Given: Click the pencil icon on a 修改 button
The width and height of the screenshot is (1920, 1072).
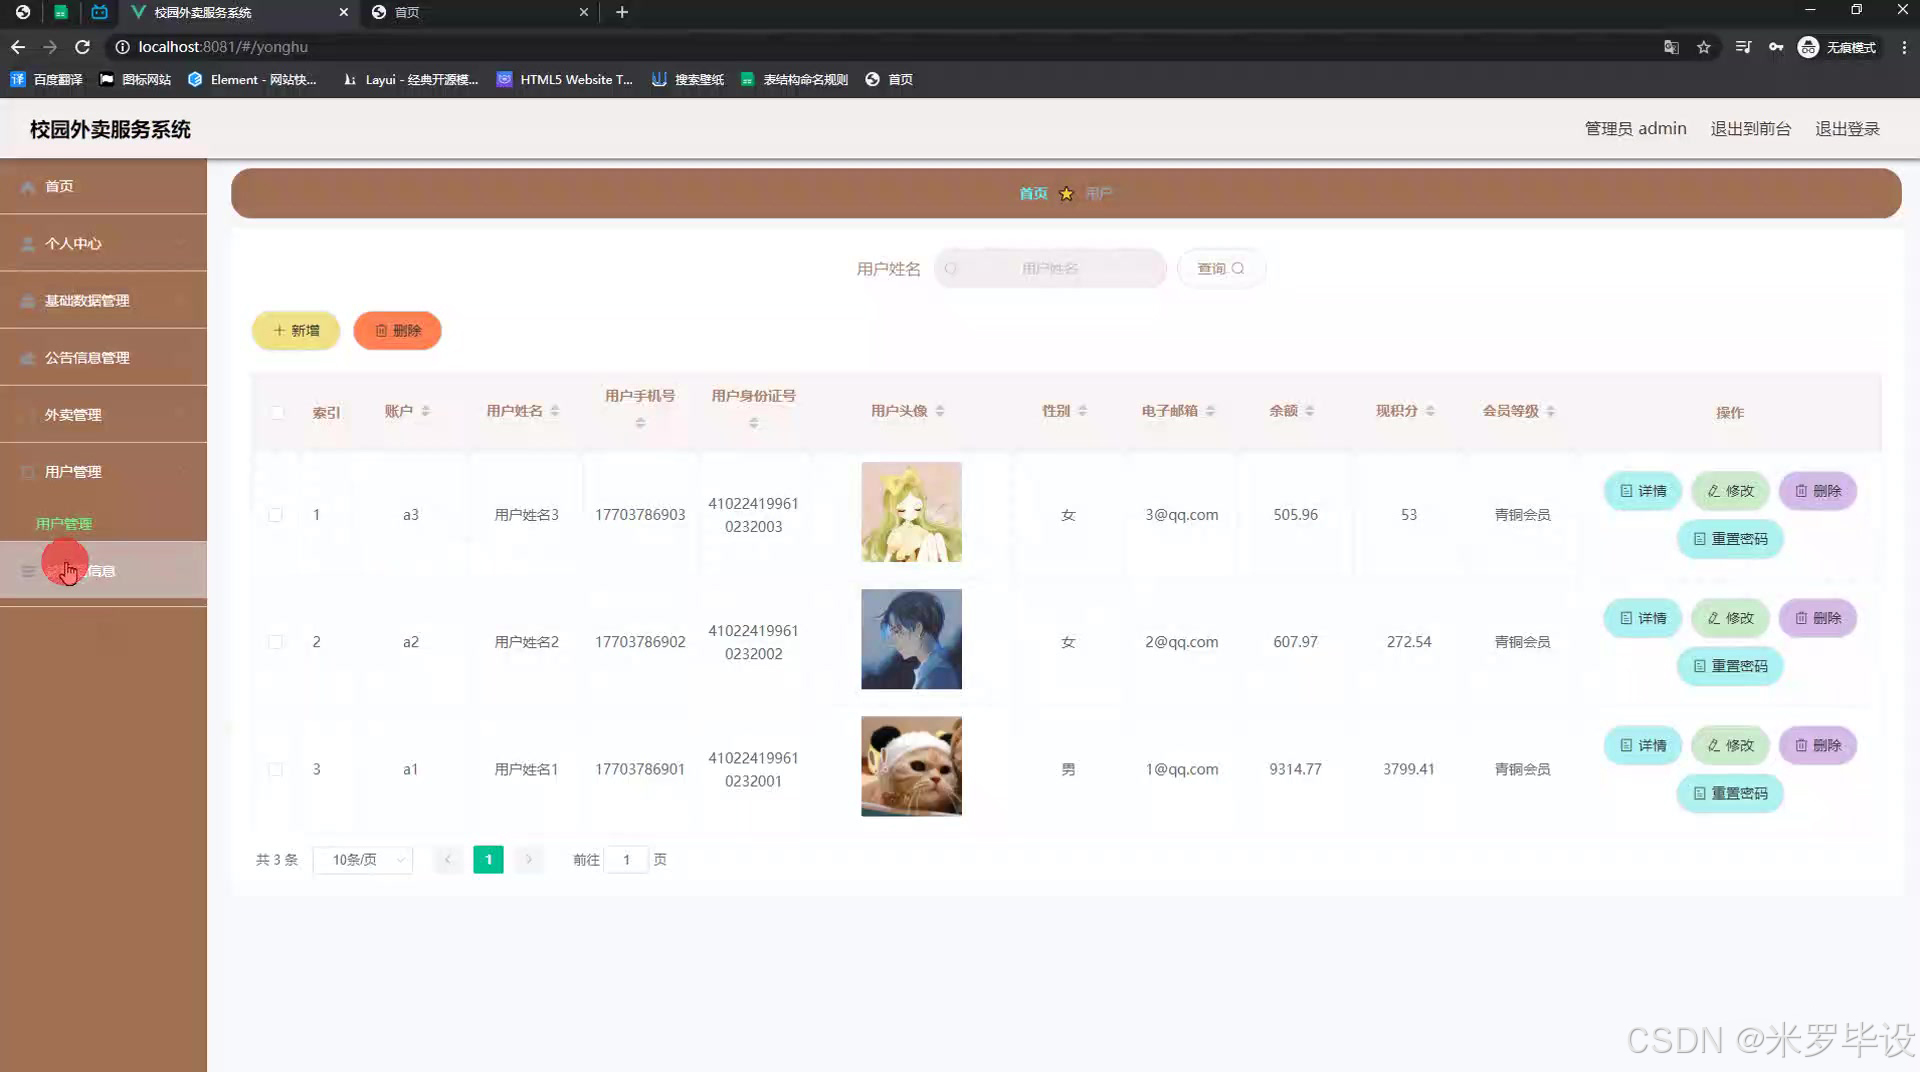Looking at the screenshot, I should 1713,491.
